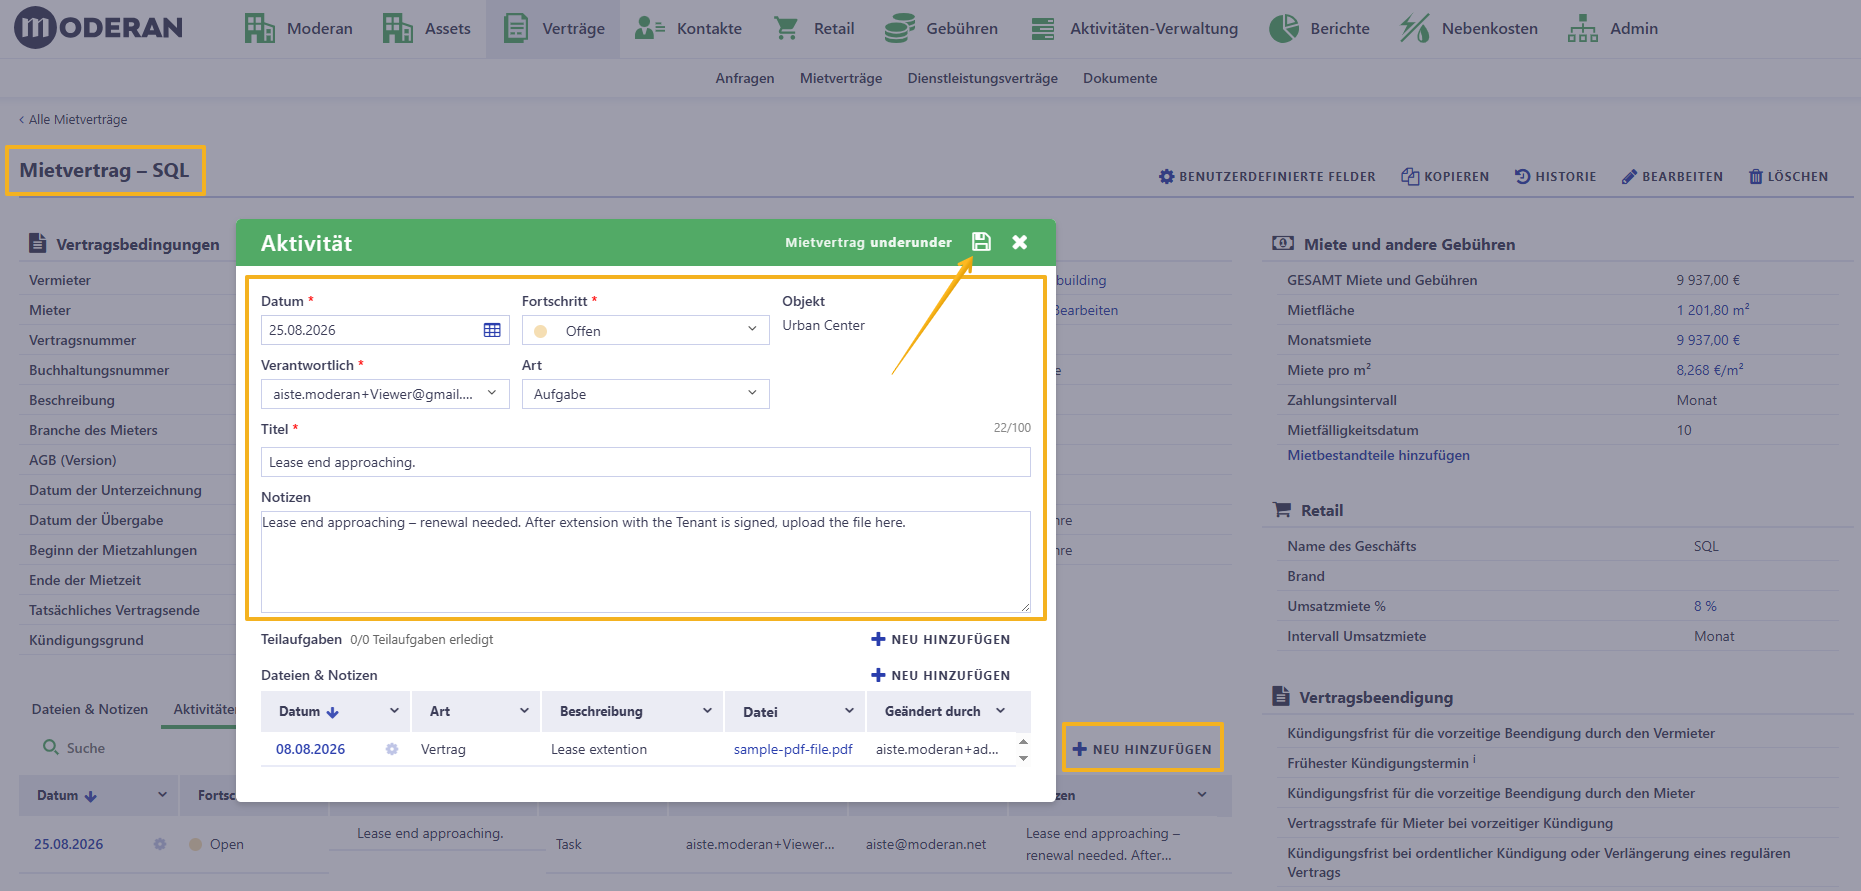
Task: Click the Offen status color dot
Action: tap(541, 331)
